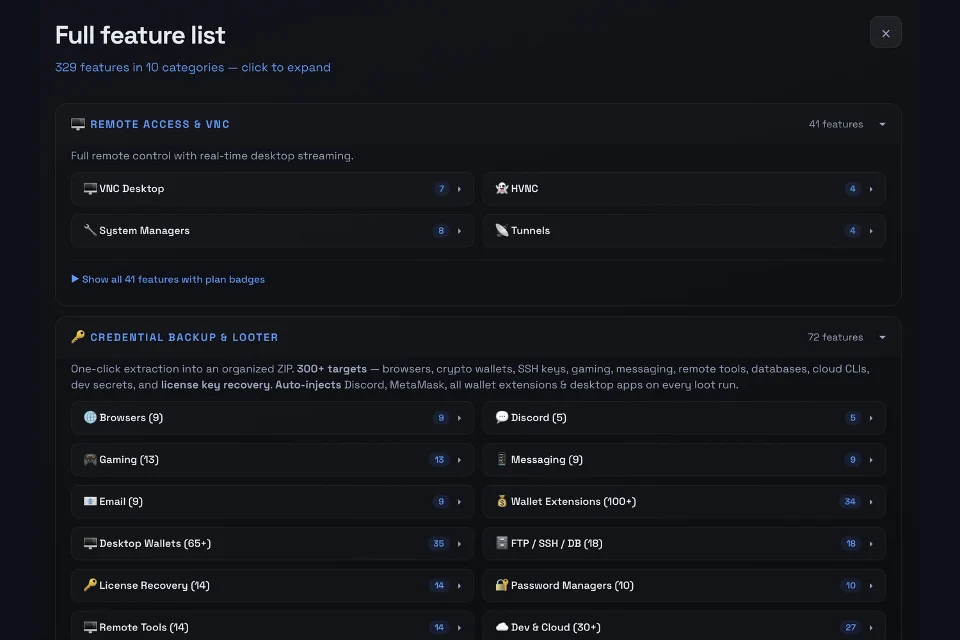The height and width of the screenshot is (640, 960).
Task: Click the Credential Backup & Looter heading
Action: 184,337
